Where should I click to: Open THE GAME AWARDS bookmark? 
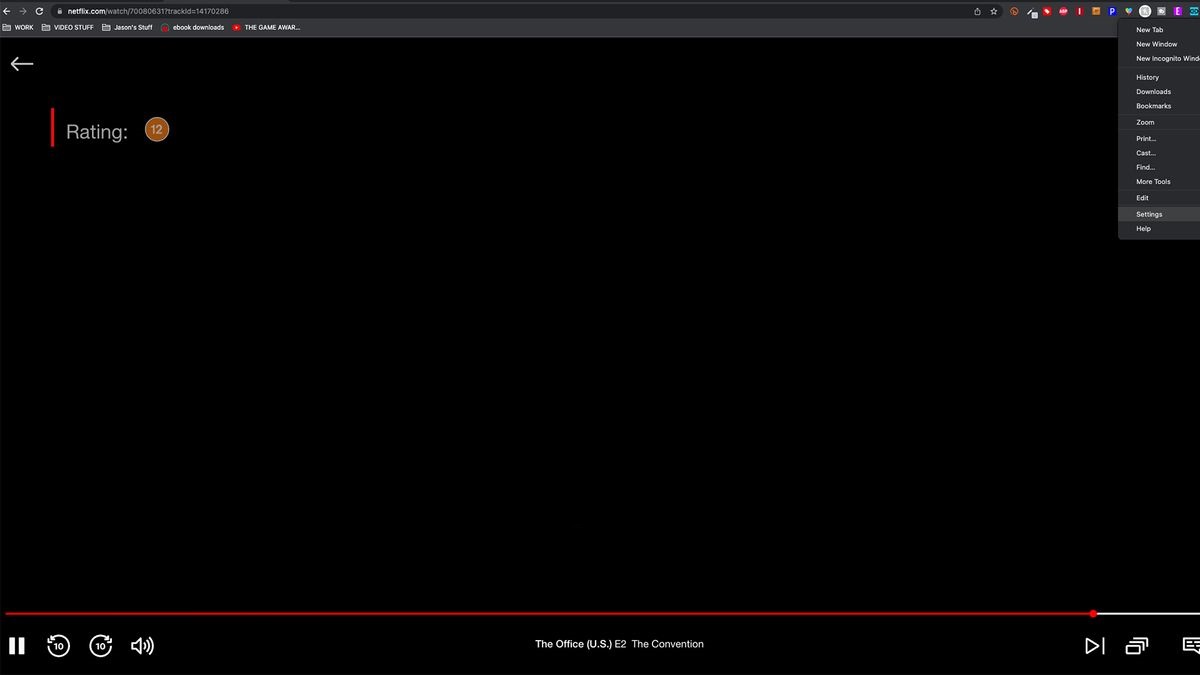265,27
